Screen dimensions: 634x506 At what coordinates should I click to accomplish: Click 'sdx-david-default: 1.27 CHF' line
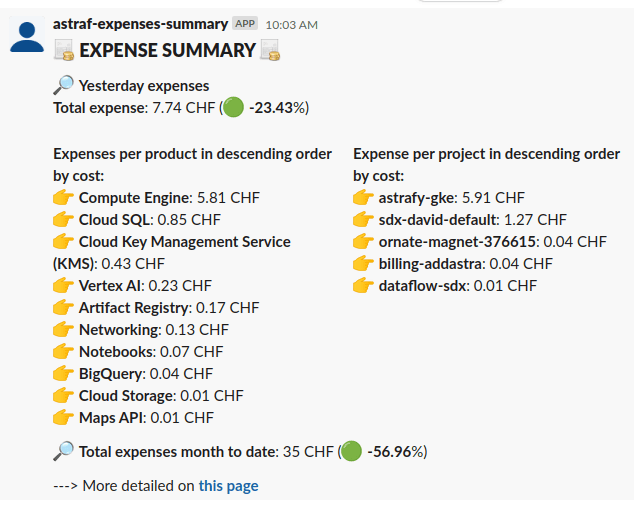[473, 220]
